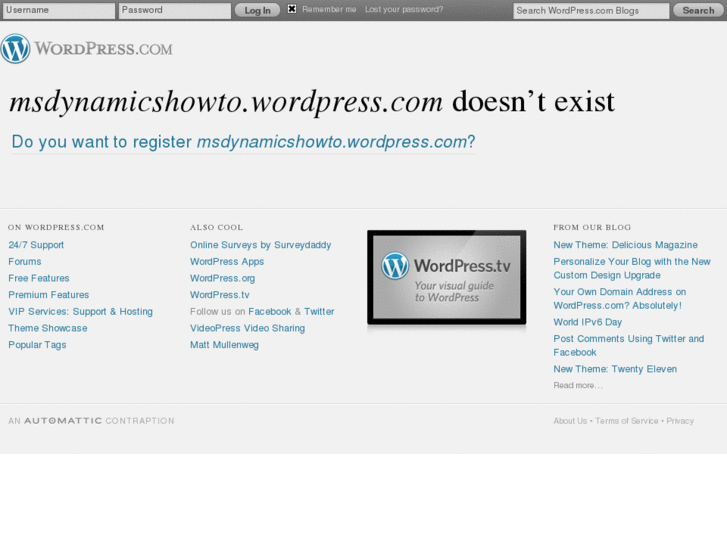Open the Lost your password link
The width and height of the screenshot is (727, 545).
coord(404,9)
